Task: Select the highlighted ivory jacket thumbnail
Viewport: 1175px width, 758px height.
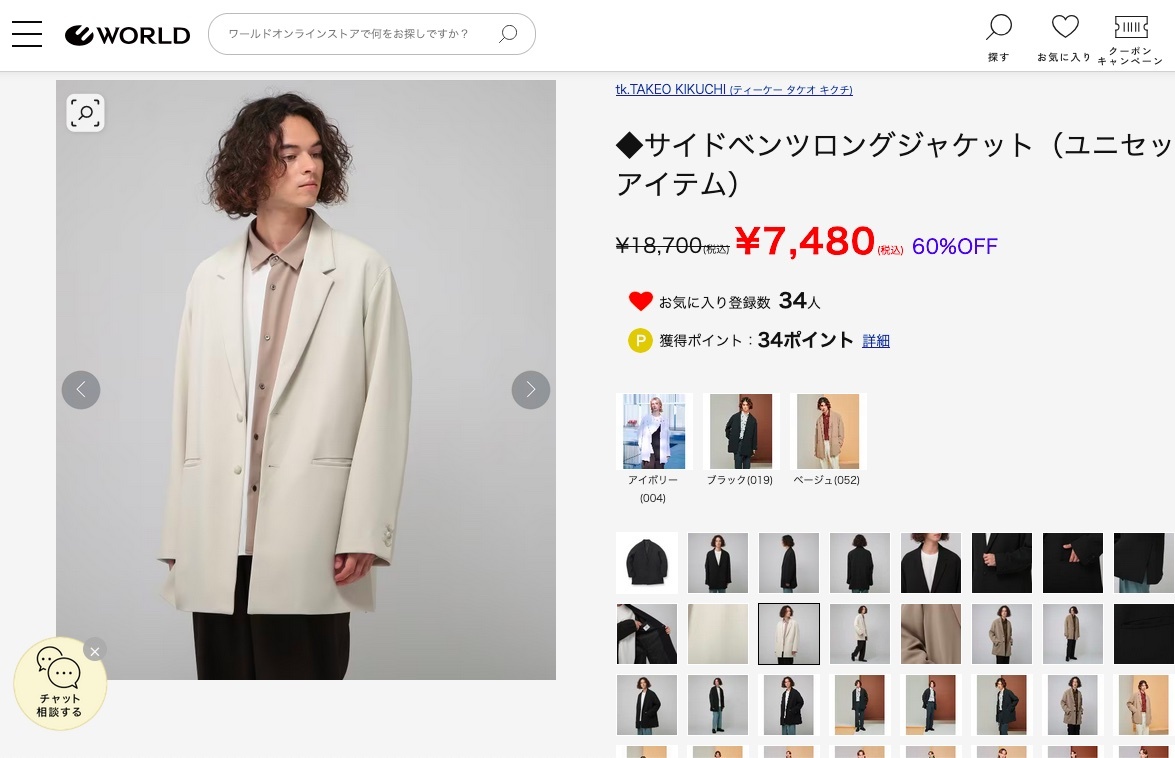Action: pos(789,634)
